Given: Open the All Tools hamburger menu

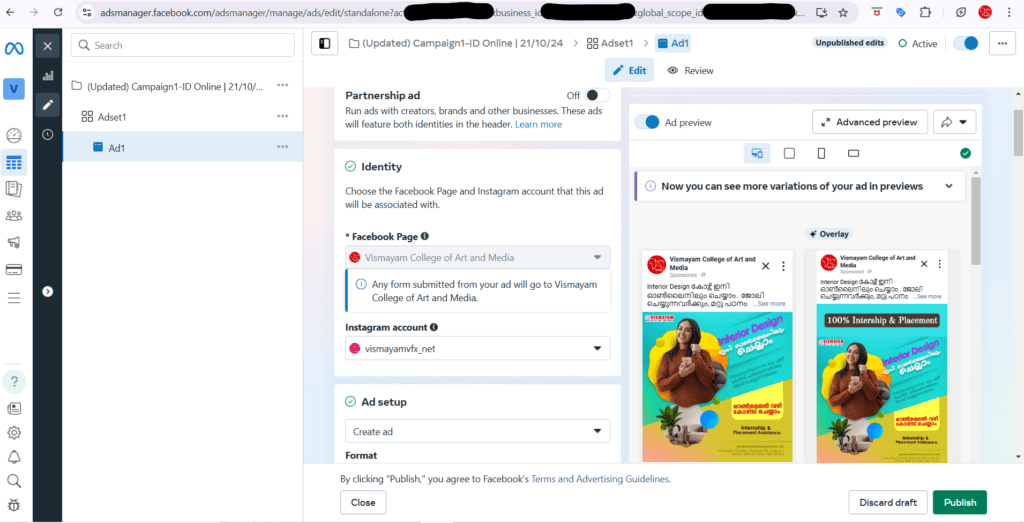Looking at the screenshot, I should pos(14,298).
